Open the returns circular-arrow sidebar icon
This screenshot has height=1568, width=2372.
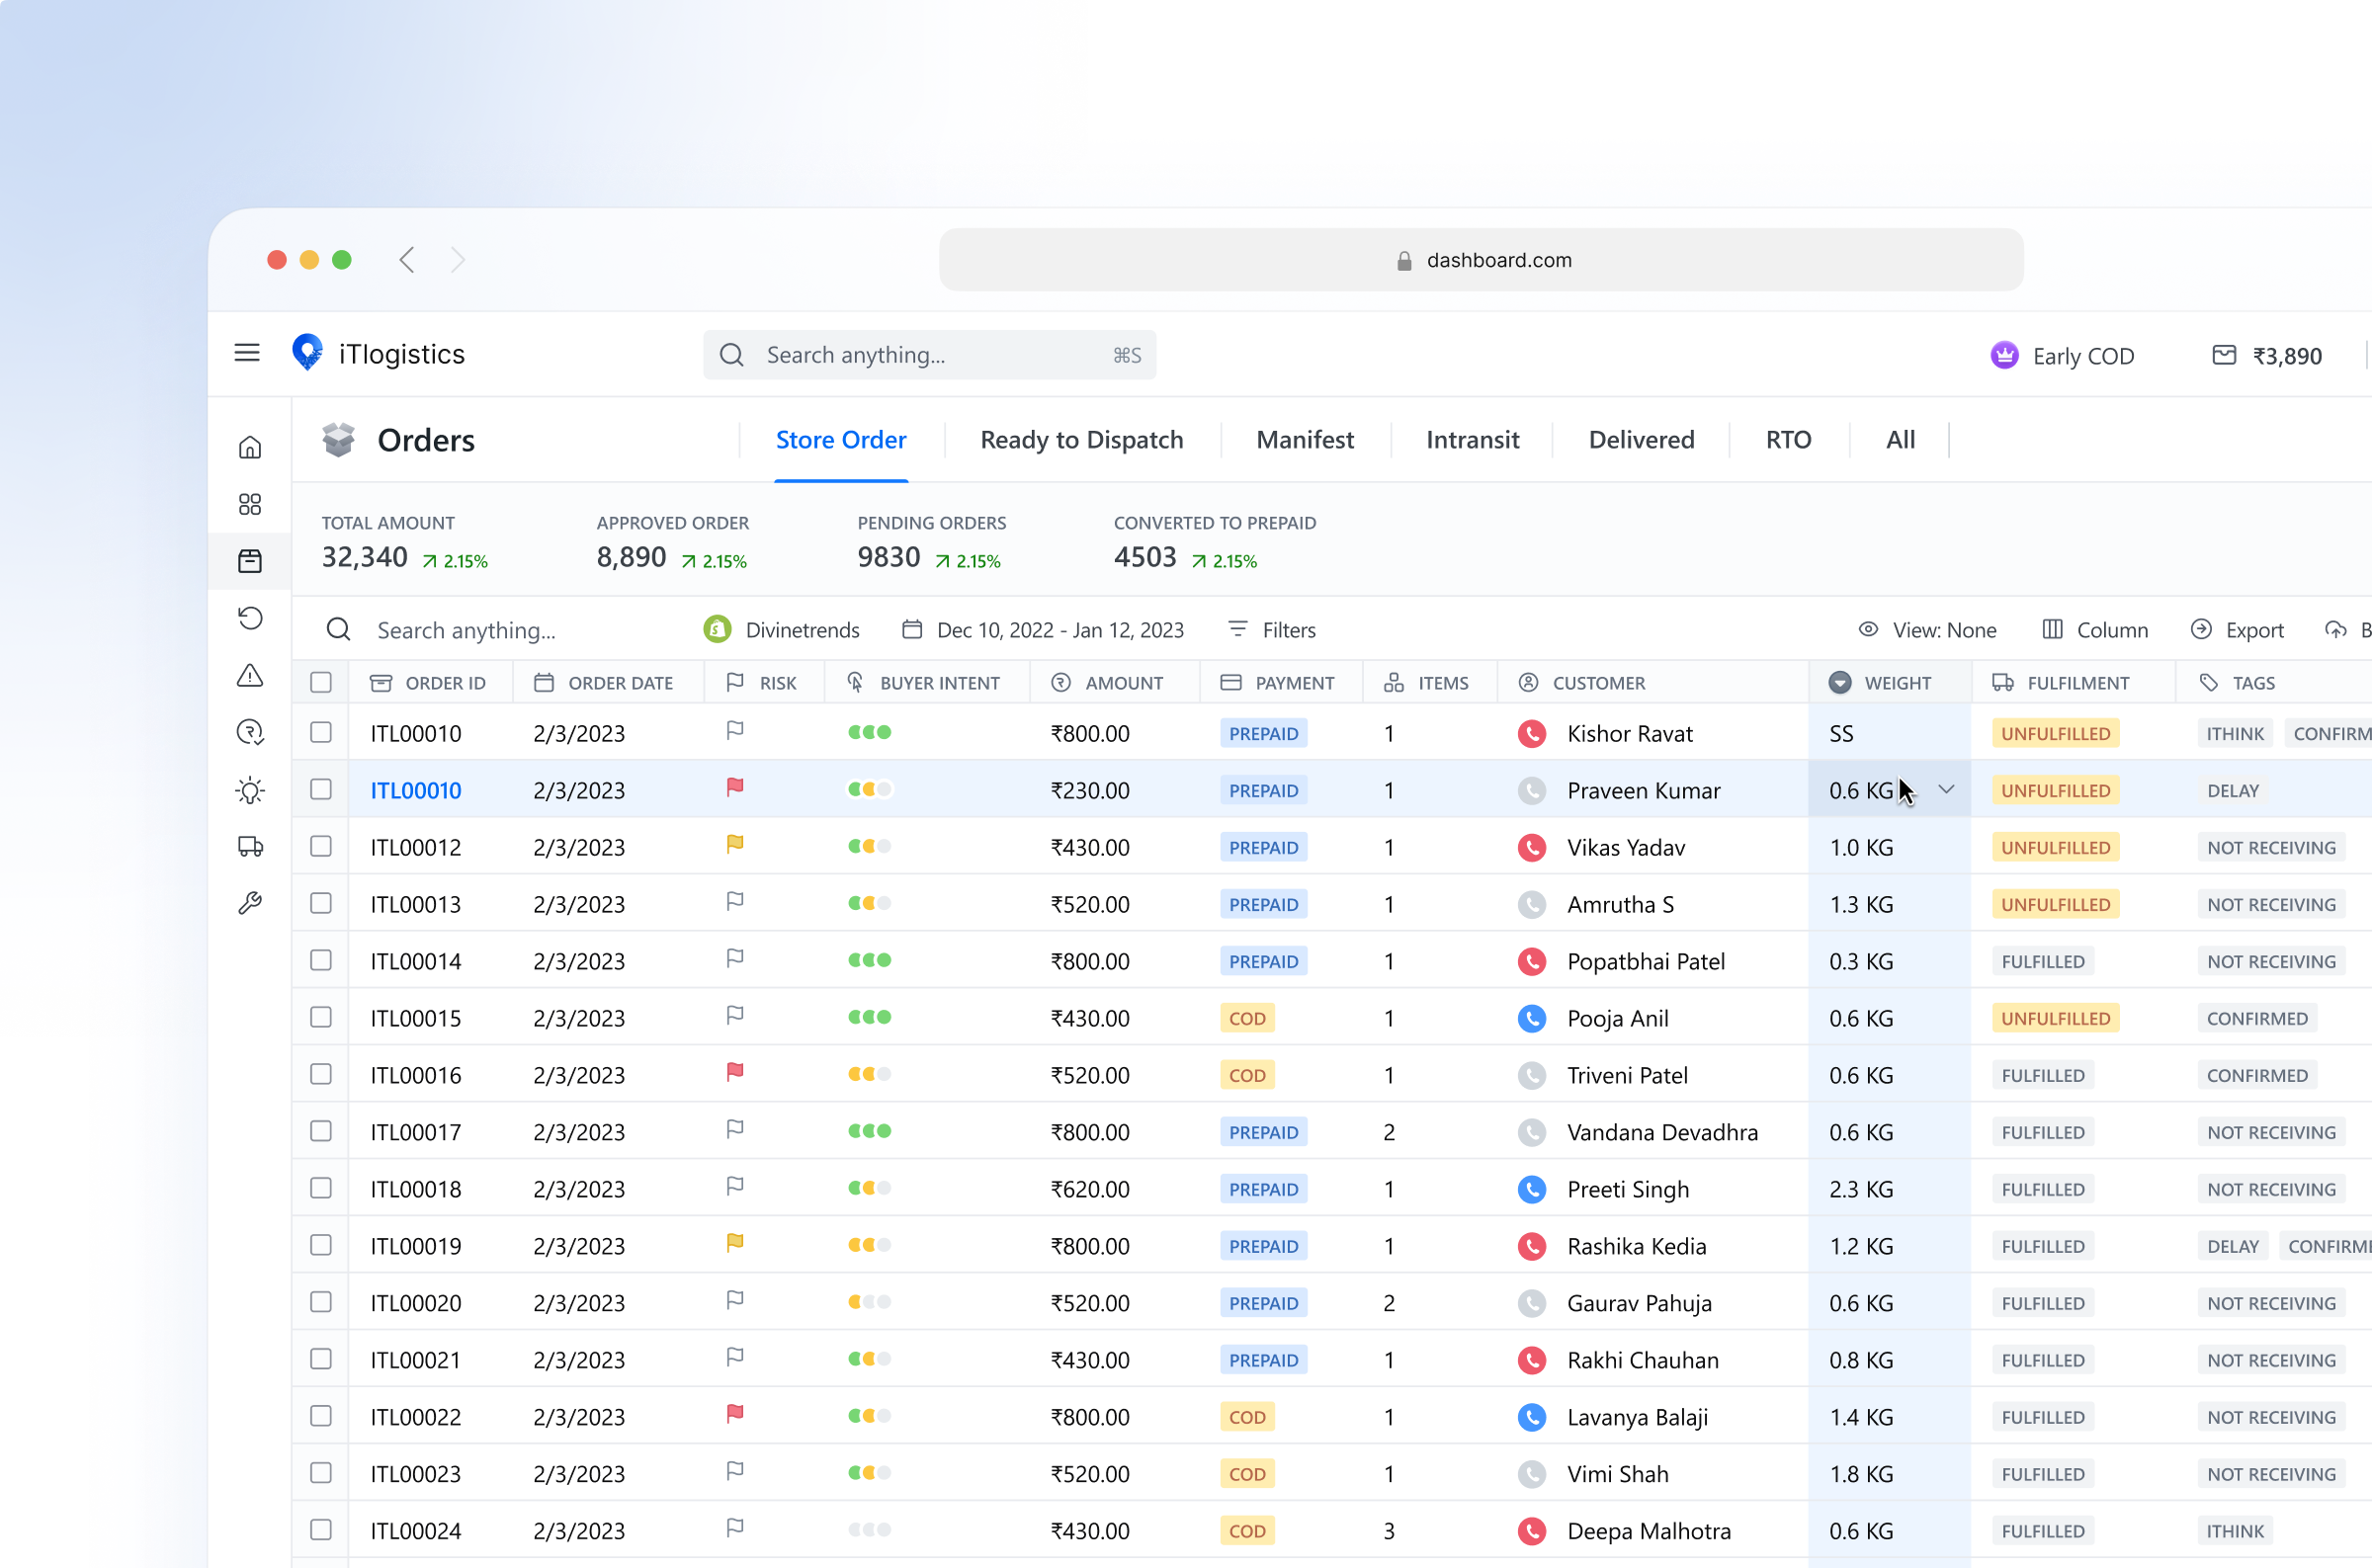click(250, 618)
